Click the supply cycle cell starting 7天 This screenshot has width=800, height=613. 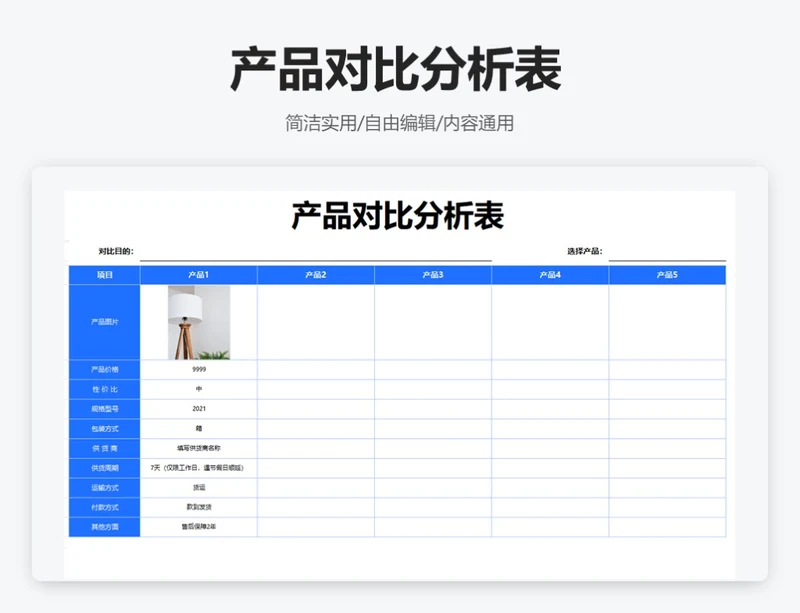199,468
